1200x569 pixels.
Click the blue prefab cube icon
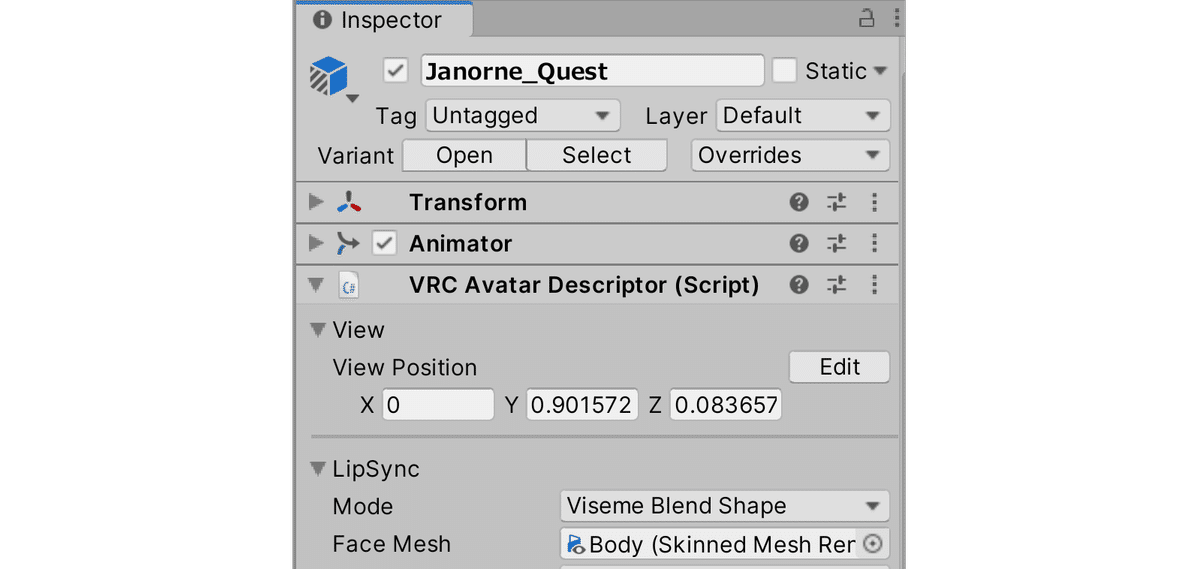[329, 76]
